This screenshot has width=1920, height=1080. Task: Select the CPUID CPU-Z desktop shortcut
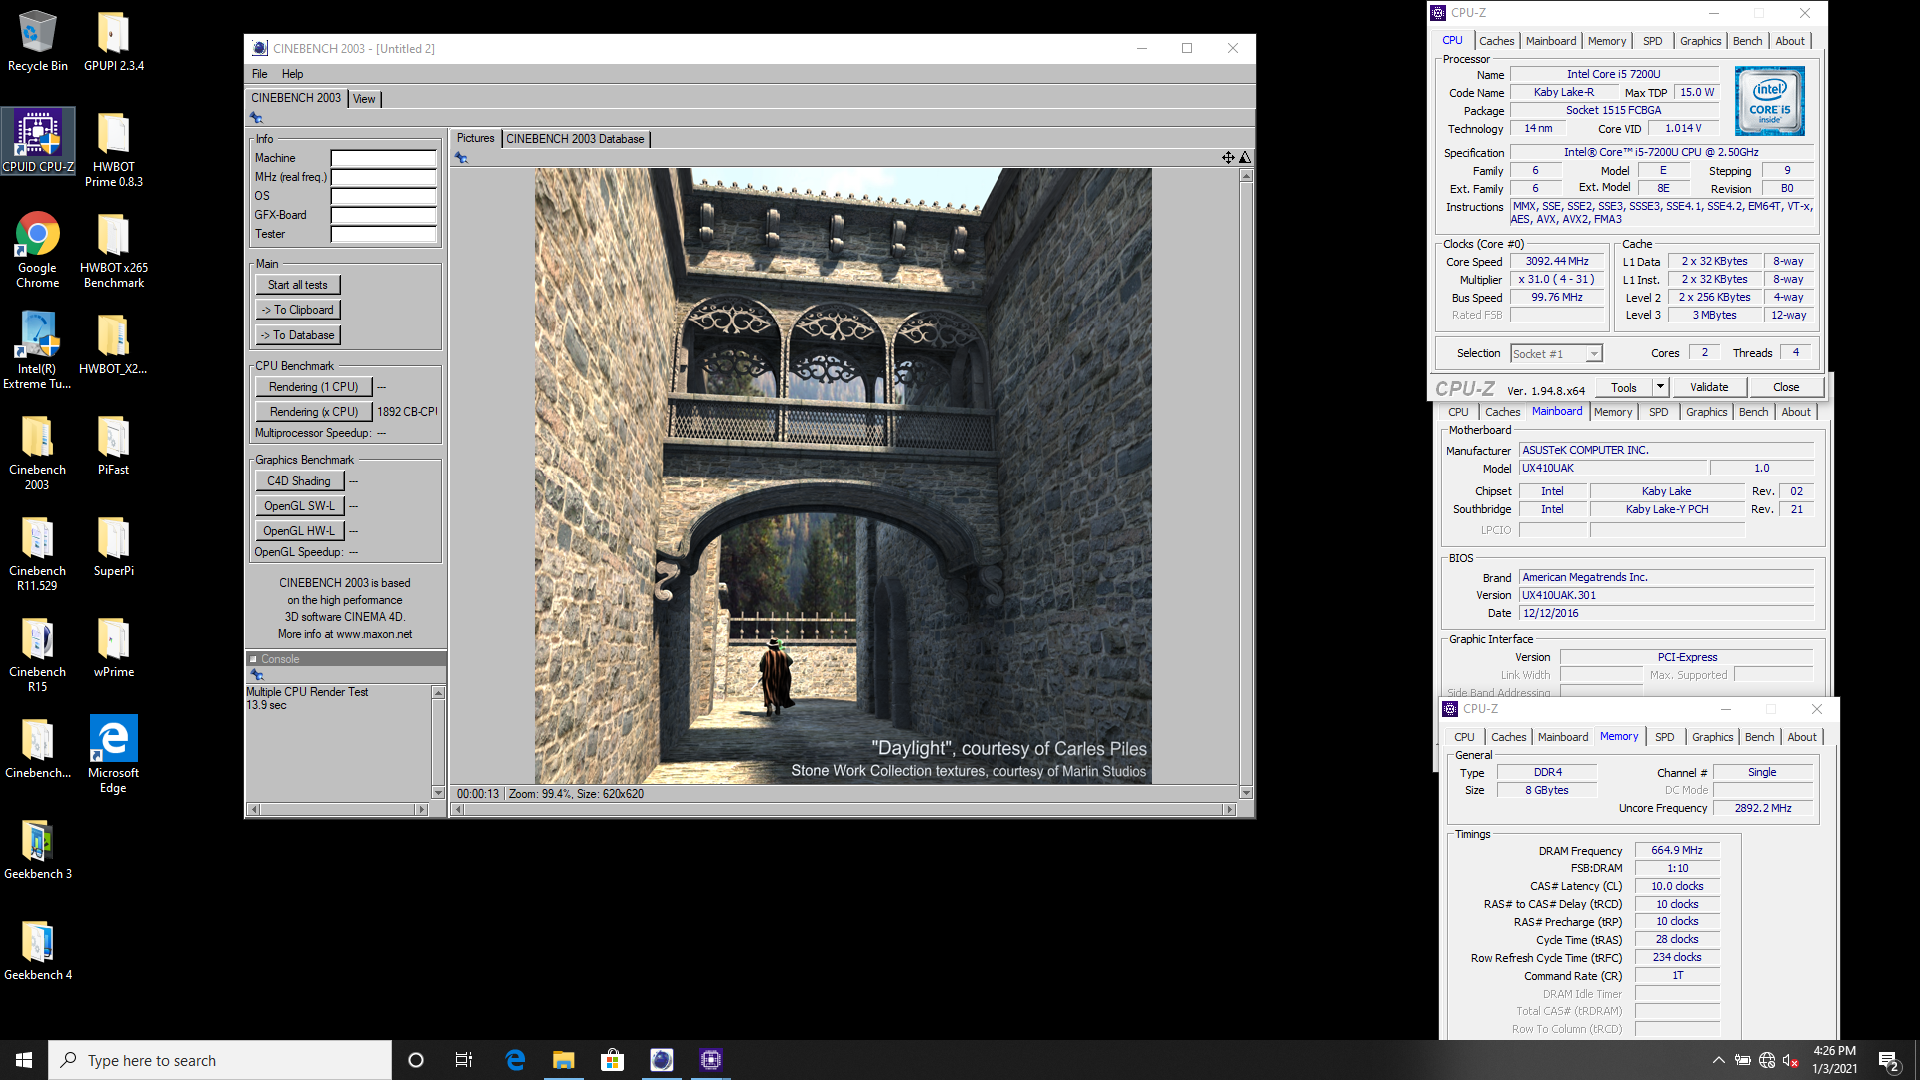tap(38, 141)
